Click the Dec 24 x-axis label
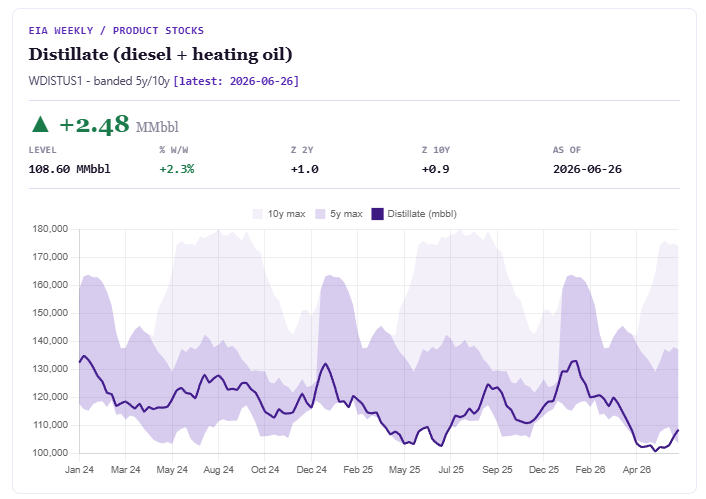706x499 pixels. [312, 470]
